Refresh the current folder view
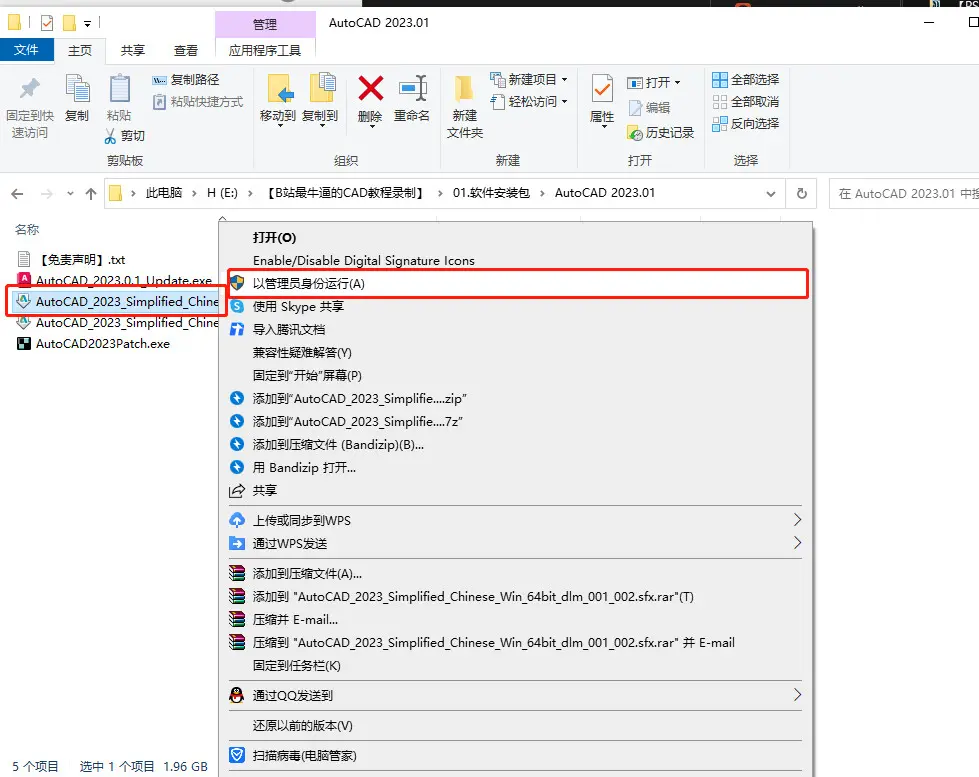 click(x=802, y=194)
